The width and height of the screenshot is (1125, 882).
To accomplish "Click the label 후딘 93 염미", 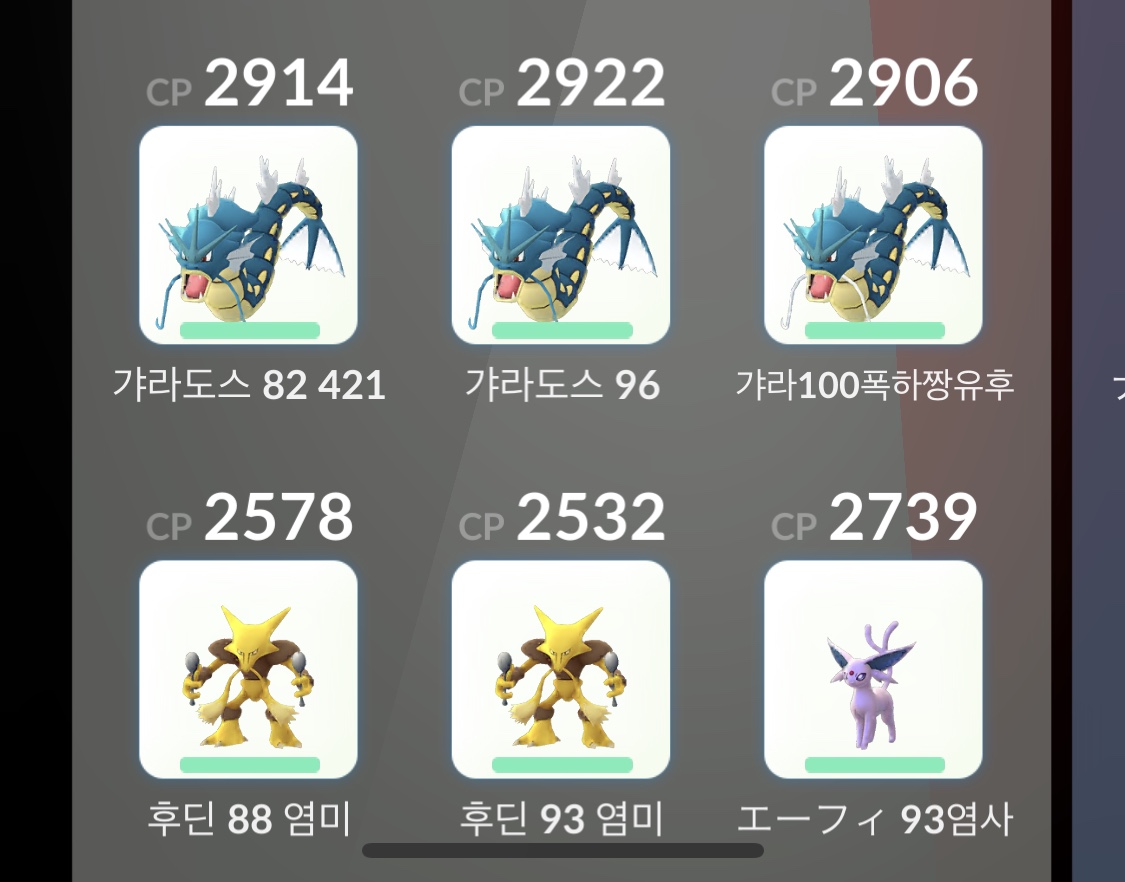I will click(561, 818).
